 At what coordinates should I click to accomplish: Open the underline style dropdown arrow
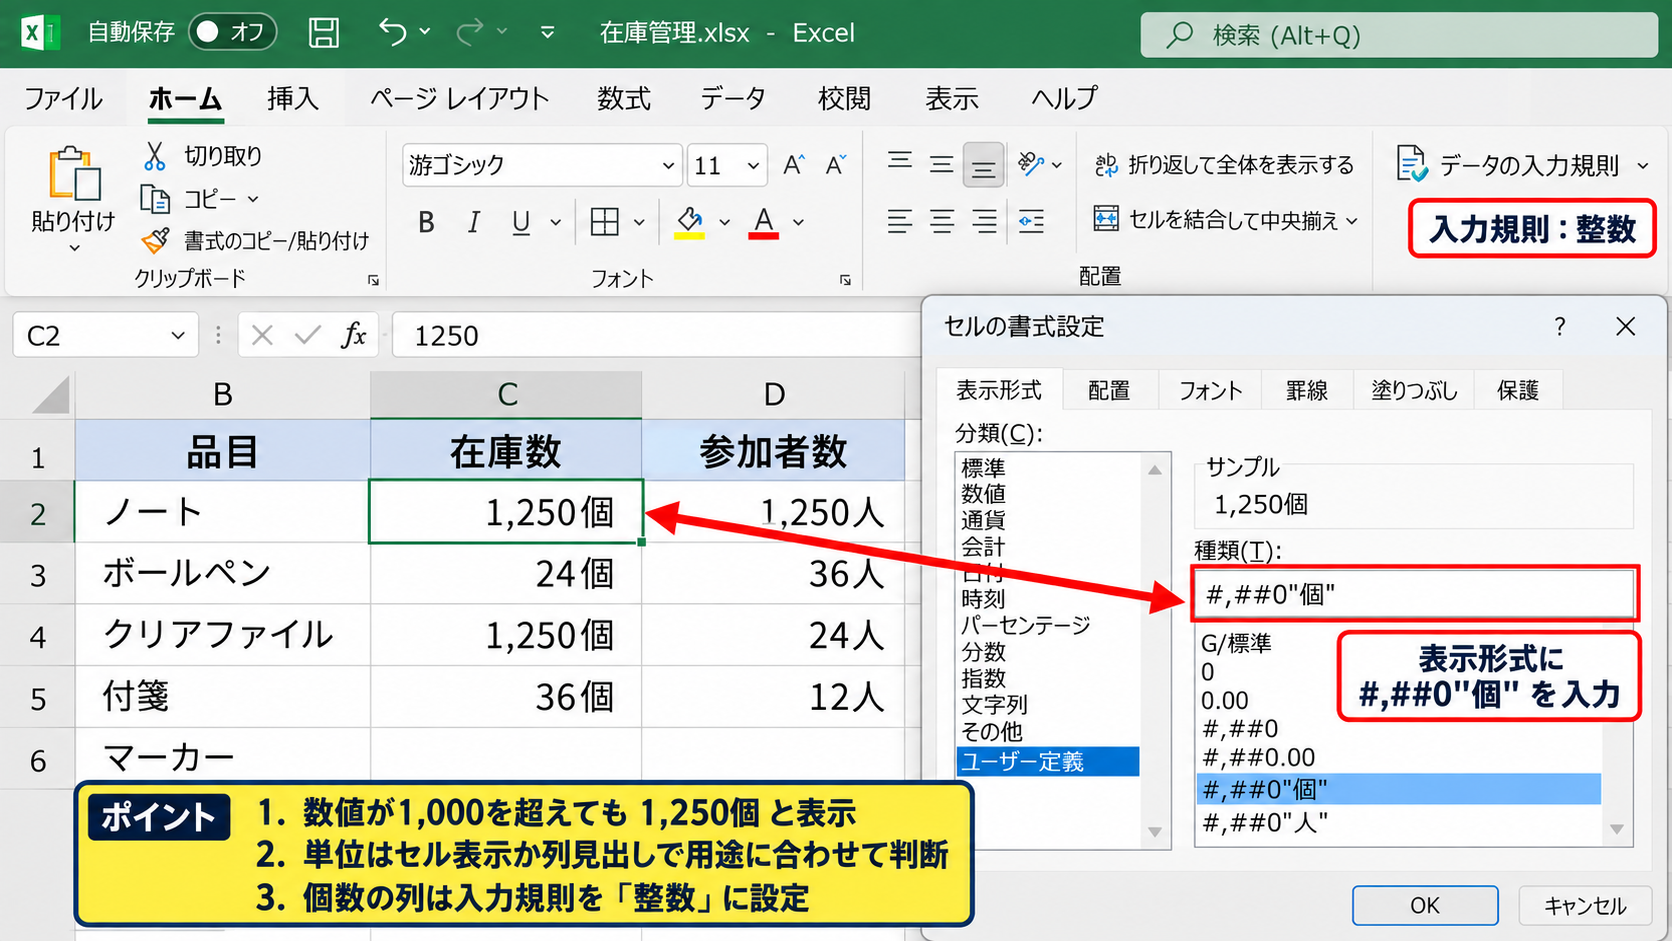click(556, 222)
